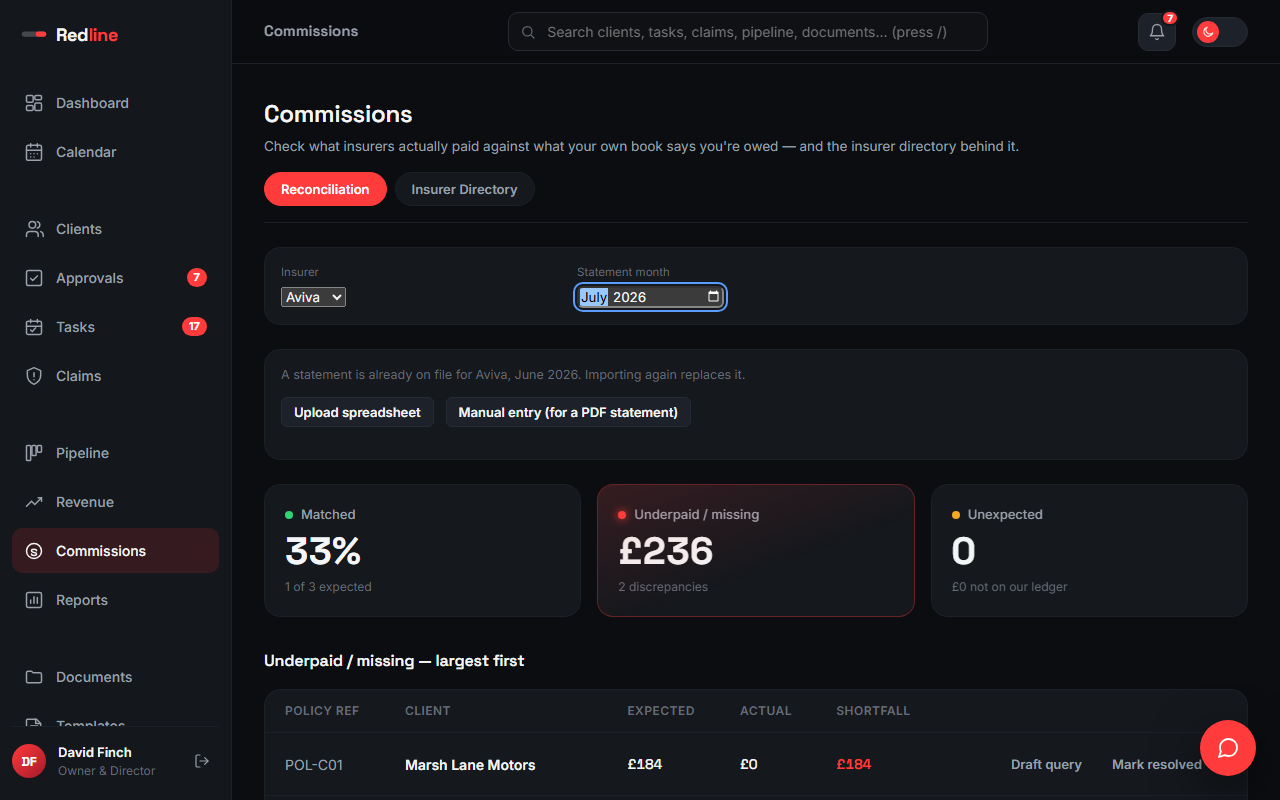Image resolution: width=1280 pixels, height=800 pixels.
Task: Click the Expected column header
Action: coord(661,711)
